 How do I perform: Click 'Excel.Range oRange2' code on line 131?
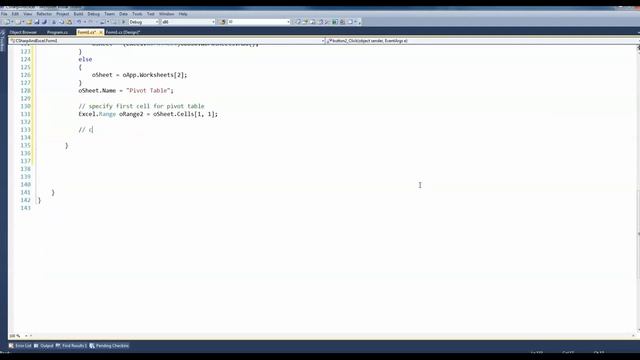[x=111, y=114]
